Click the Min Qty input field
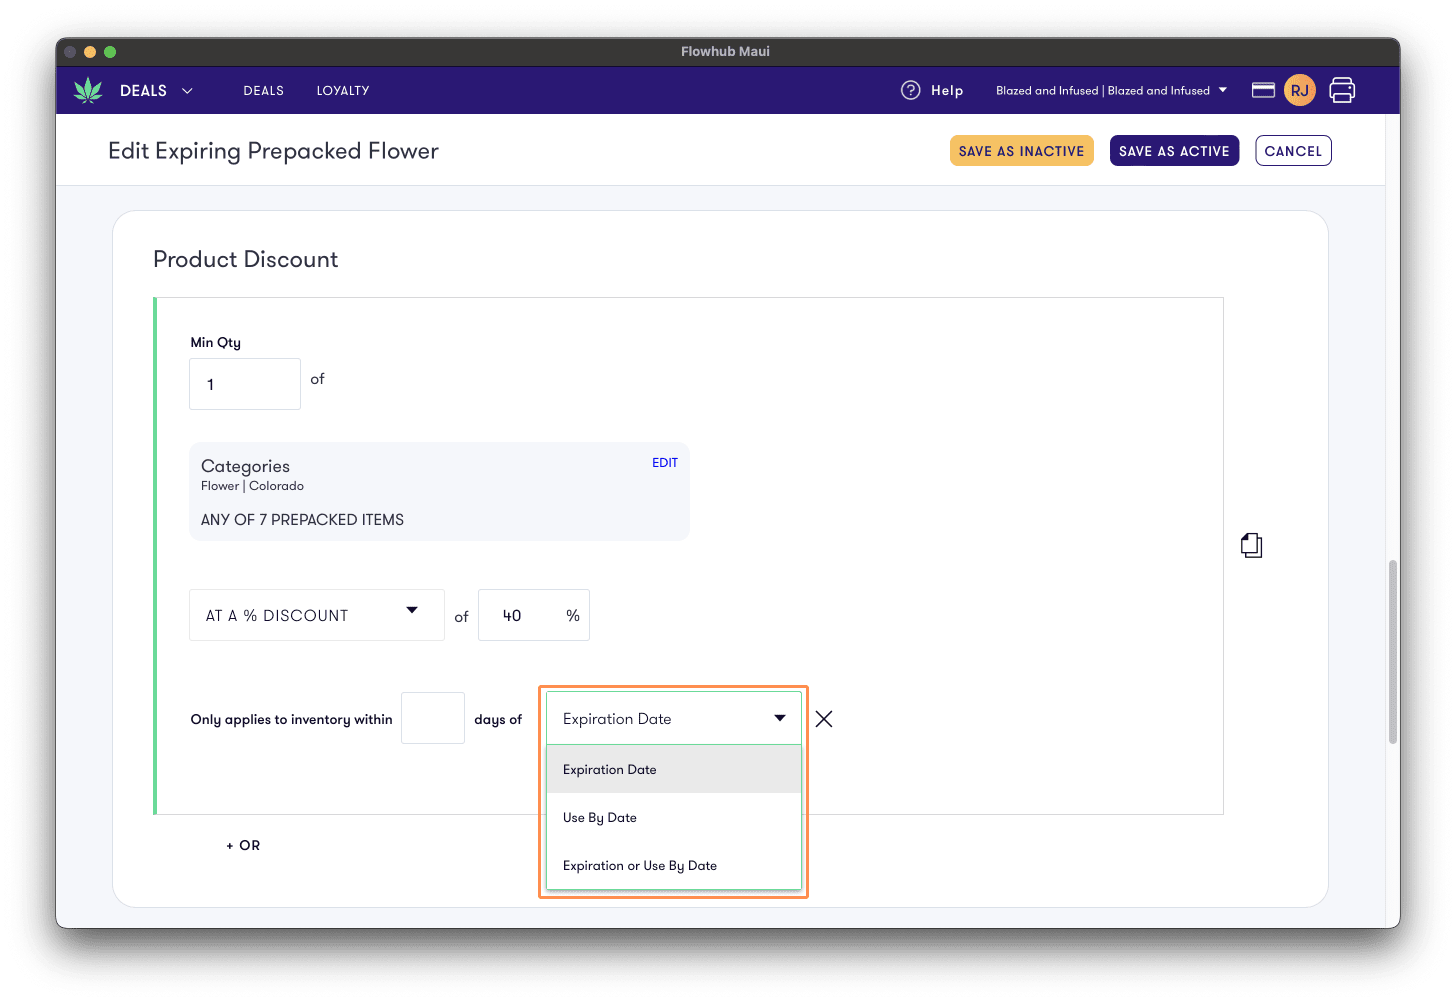 (245, 384)
